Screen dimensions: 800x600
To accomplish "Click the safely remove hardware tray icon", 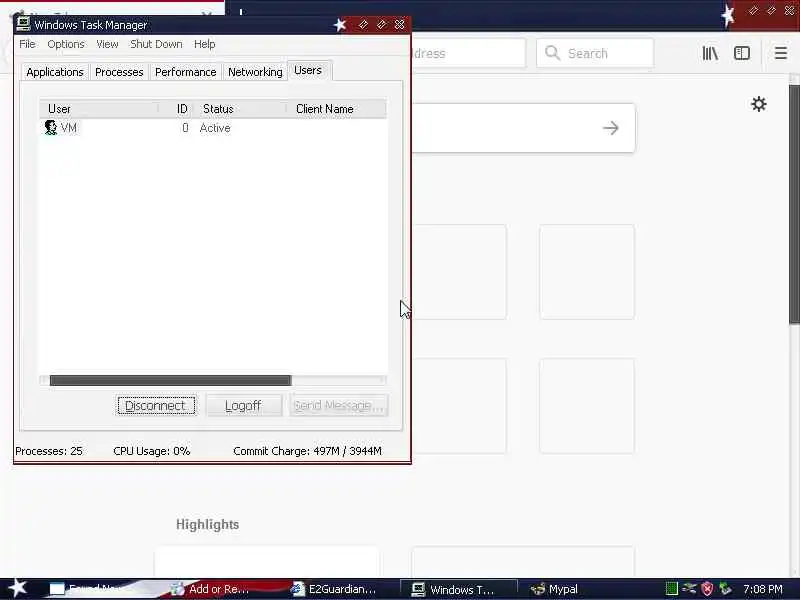I will pos(724,589).
